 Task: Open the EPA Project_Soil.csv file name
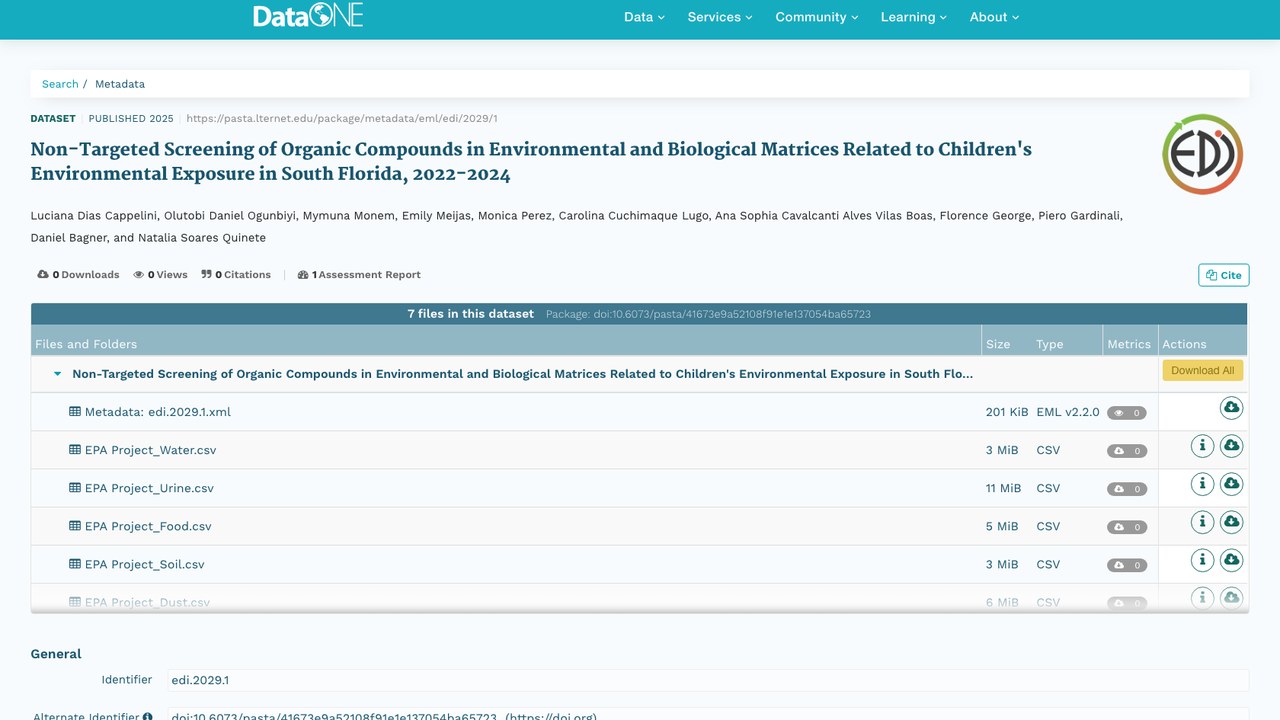click(x=145, y=564)
